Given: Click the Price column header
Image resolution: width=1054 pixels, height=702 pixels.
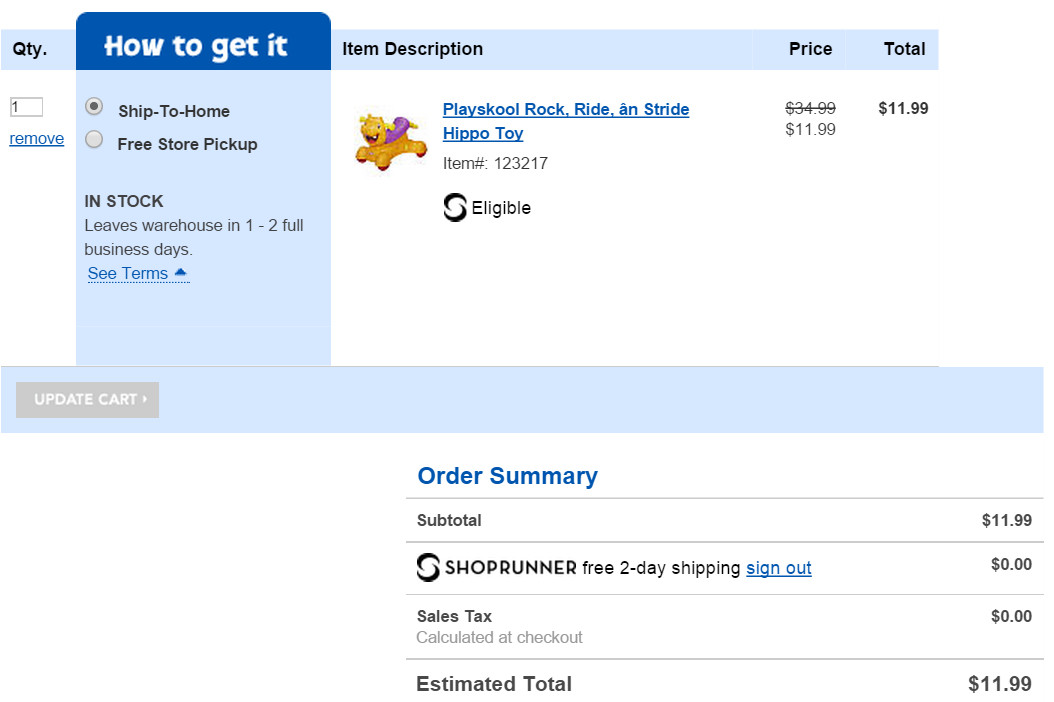Looking at the screenshot, I should 810,49.
